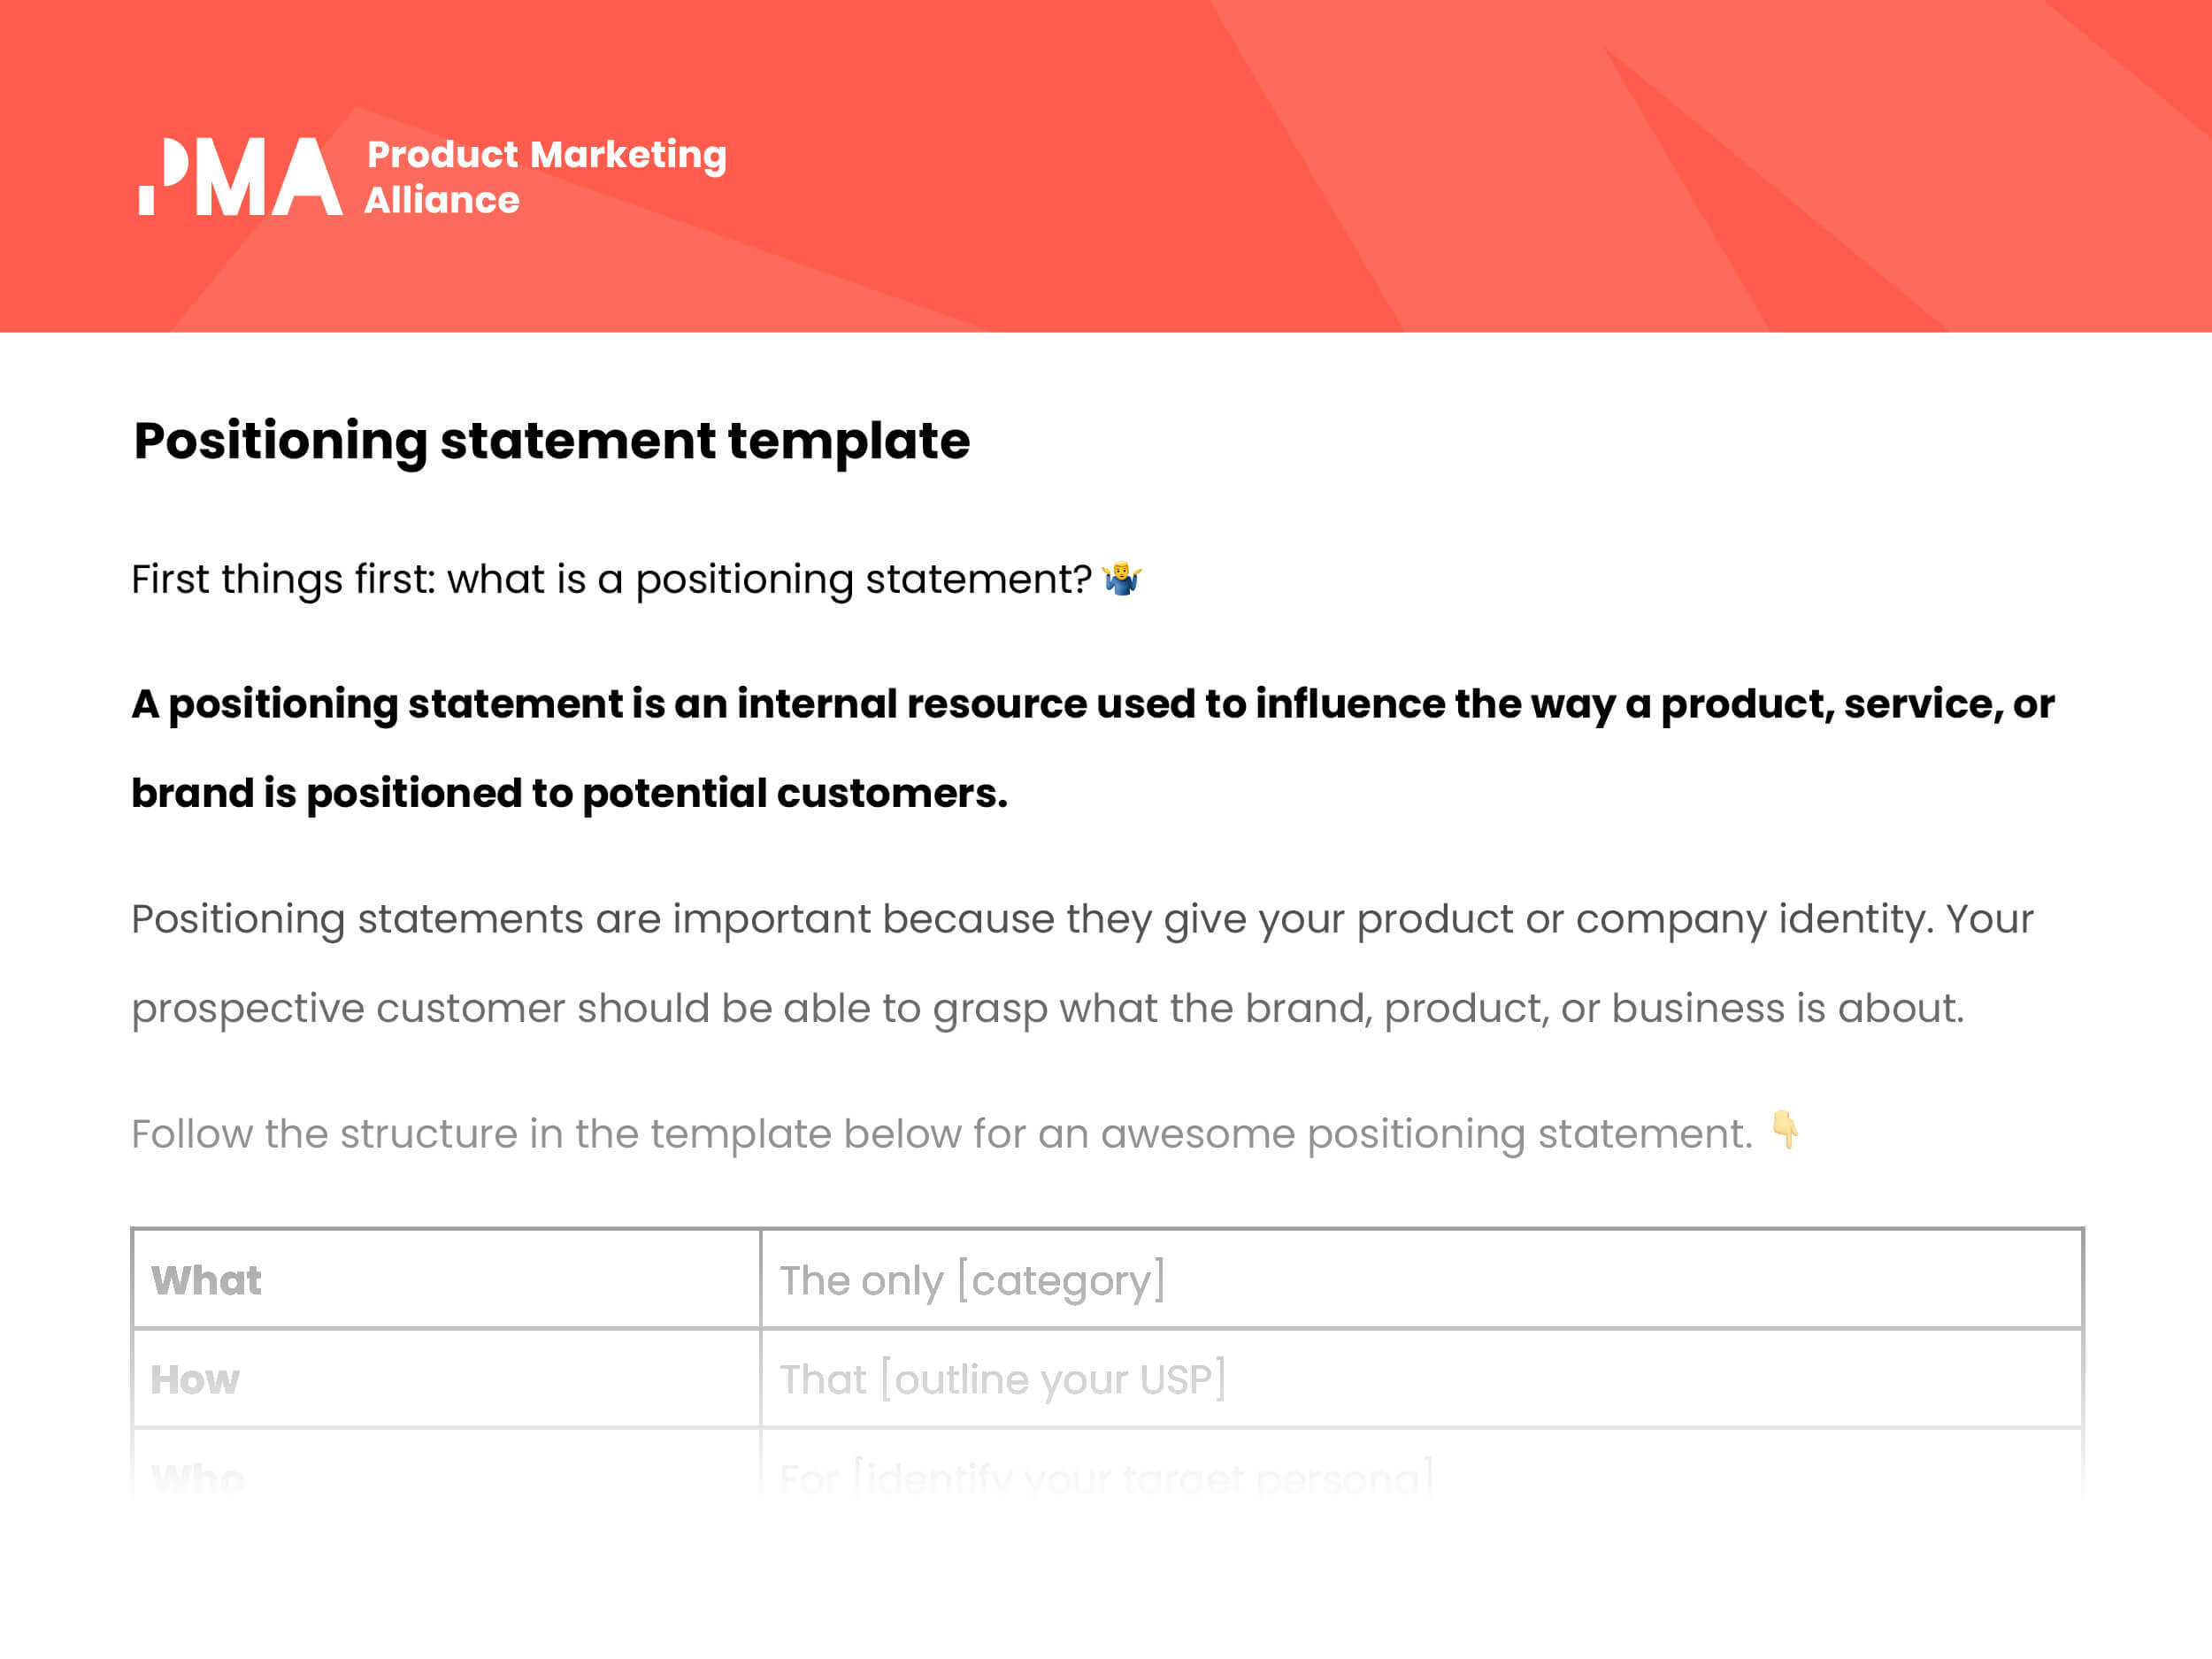Click the shrugging person emoji
Screen dimensions: 2212x1659
pos(1121,579)
